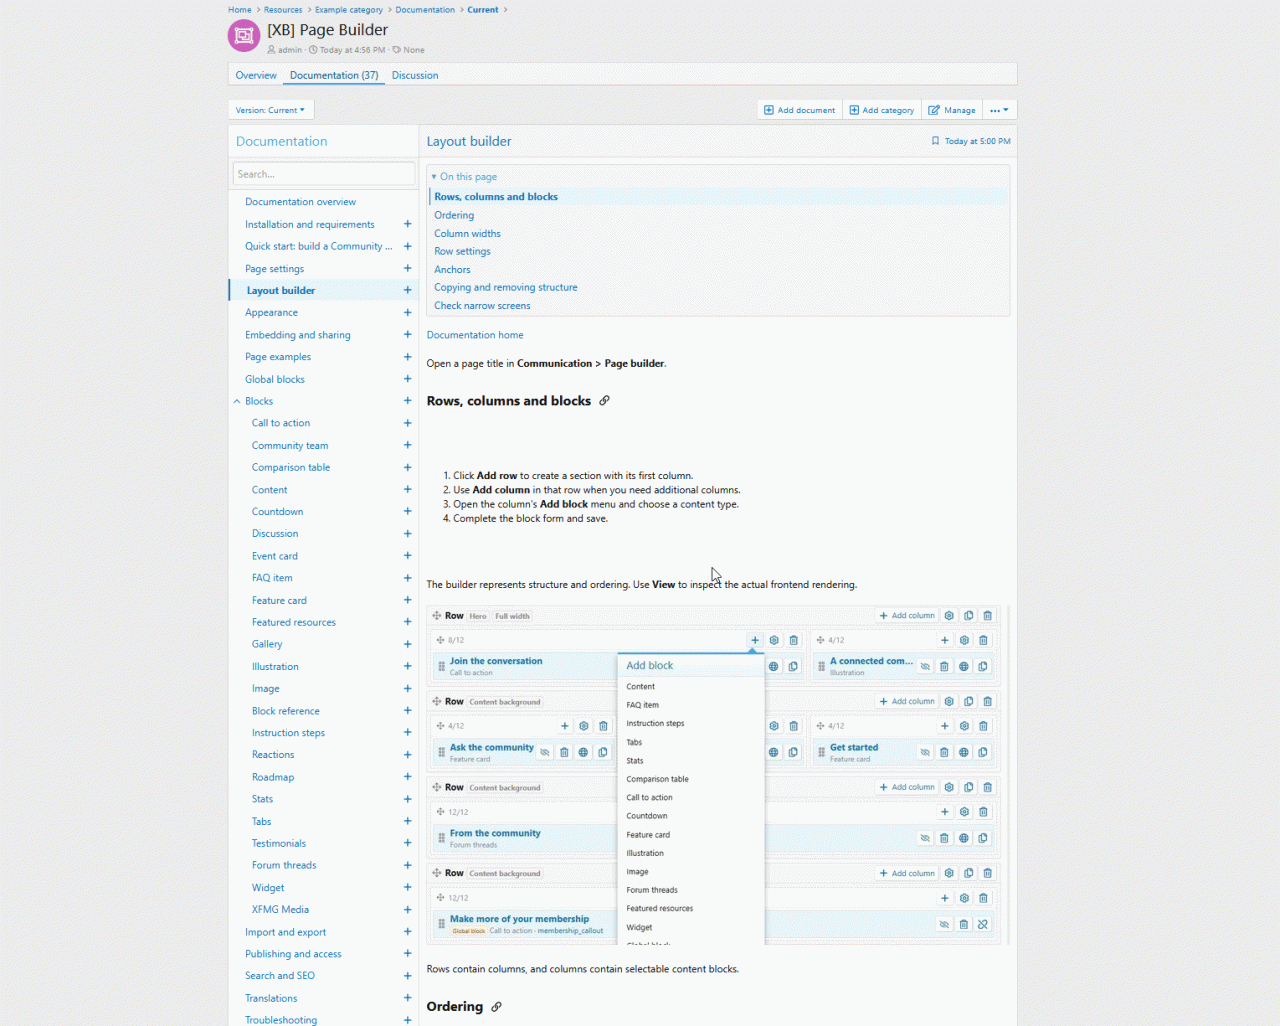Jump to Column widths in On this page
This screenshot has width=1280, height=1026.
(467, 233)
